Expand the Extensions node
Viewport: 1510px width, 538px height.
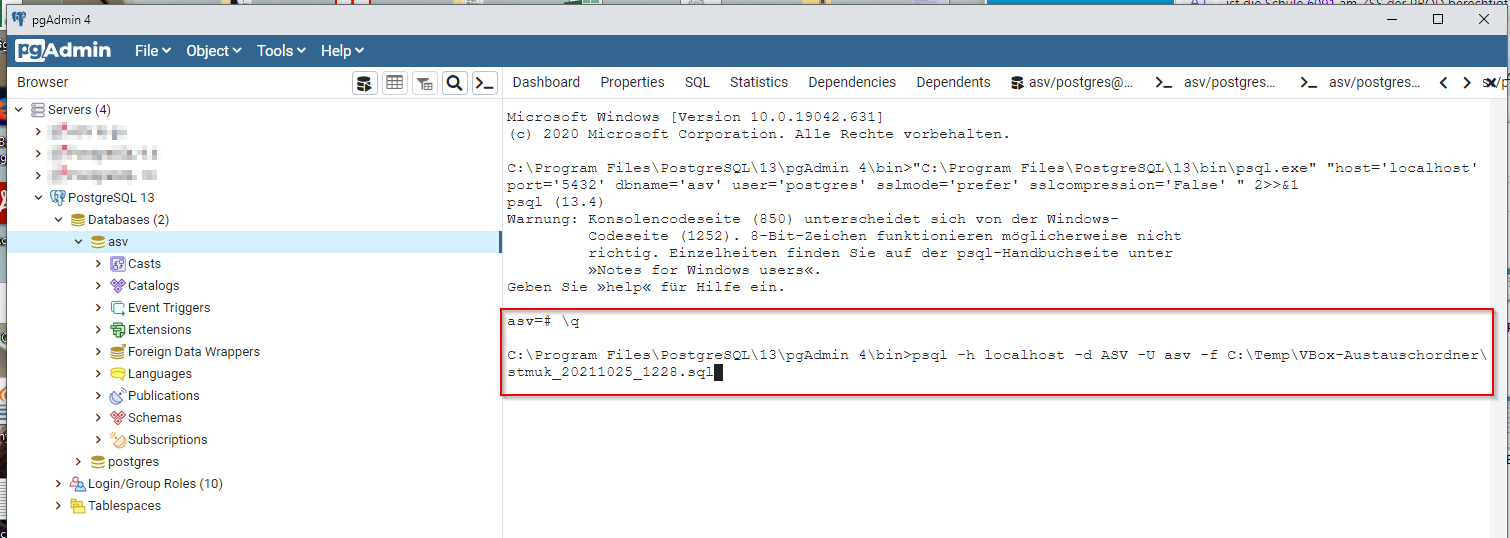click(98, 329)
